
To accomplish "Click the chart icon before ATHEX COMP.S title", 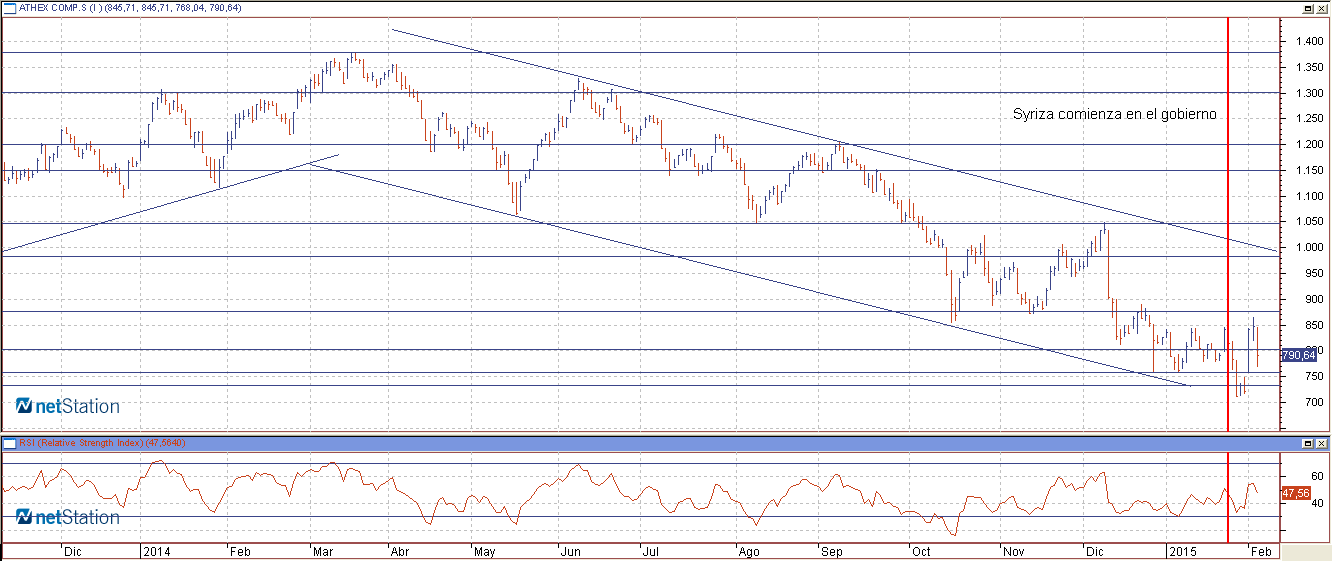I will 10,7.
